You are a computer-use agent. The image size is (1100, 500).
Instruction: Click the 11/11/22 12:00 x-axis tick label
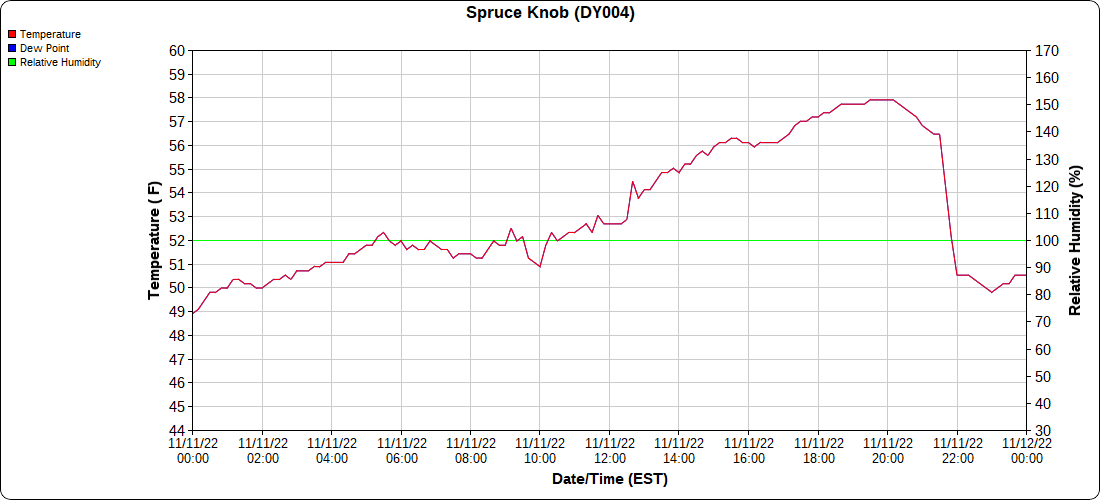610,450
